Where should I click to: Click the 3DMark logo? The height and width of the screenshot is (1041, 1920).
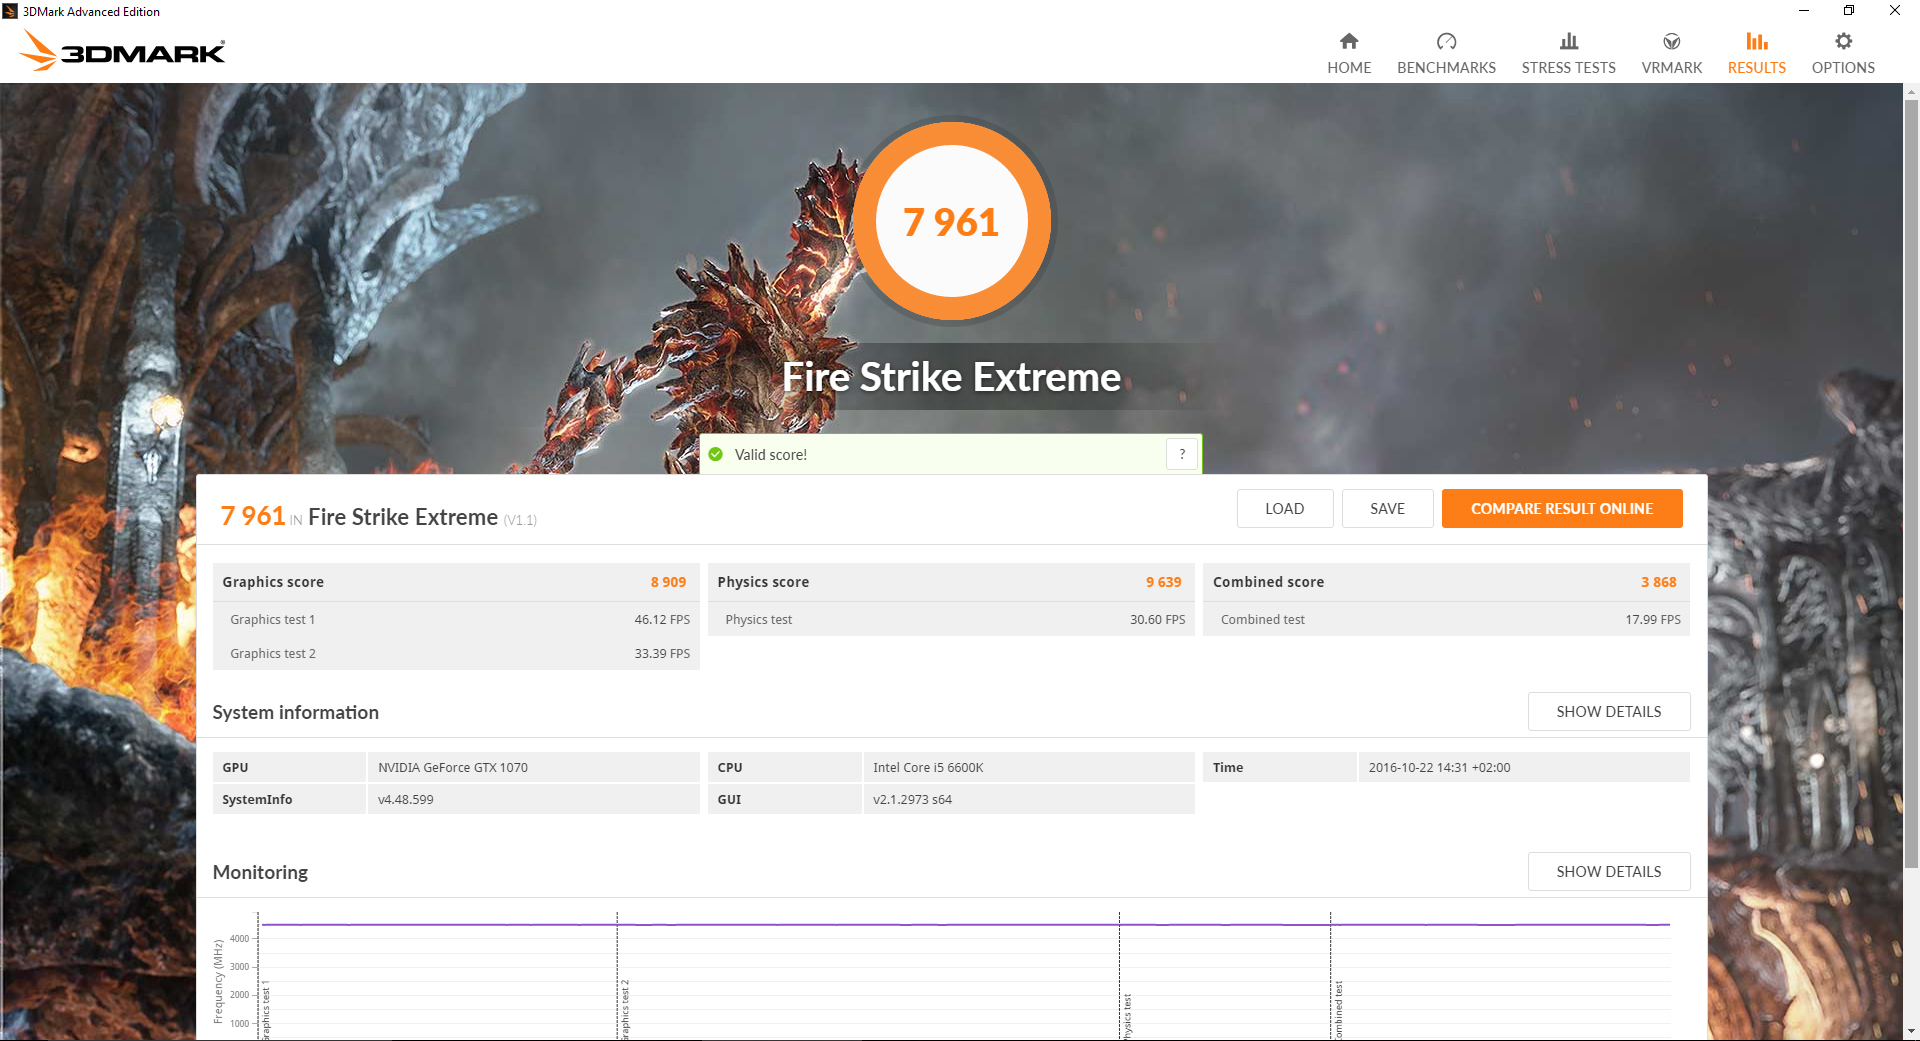(123, 50)
